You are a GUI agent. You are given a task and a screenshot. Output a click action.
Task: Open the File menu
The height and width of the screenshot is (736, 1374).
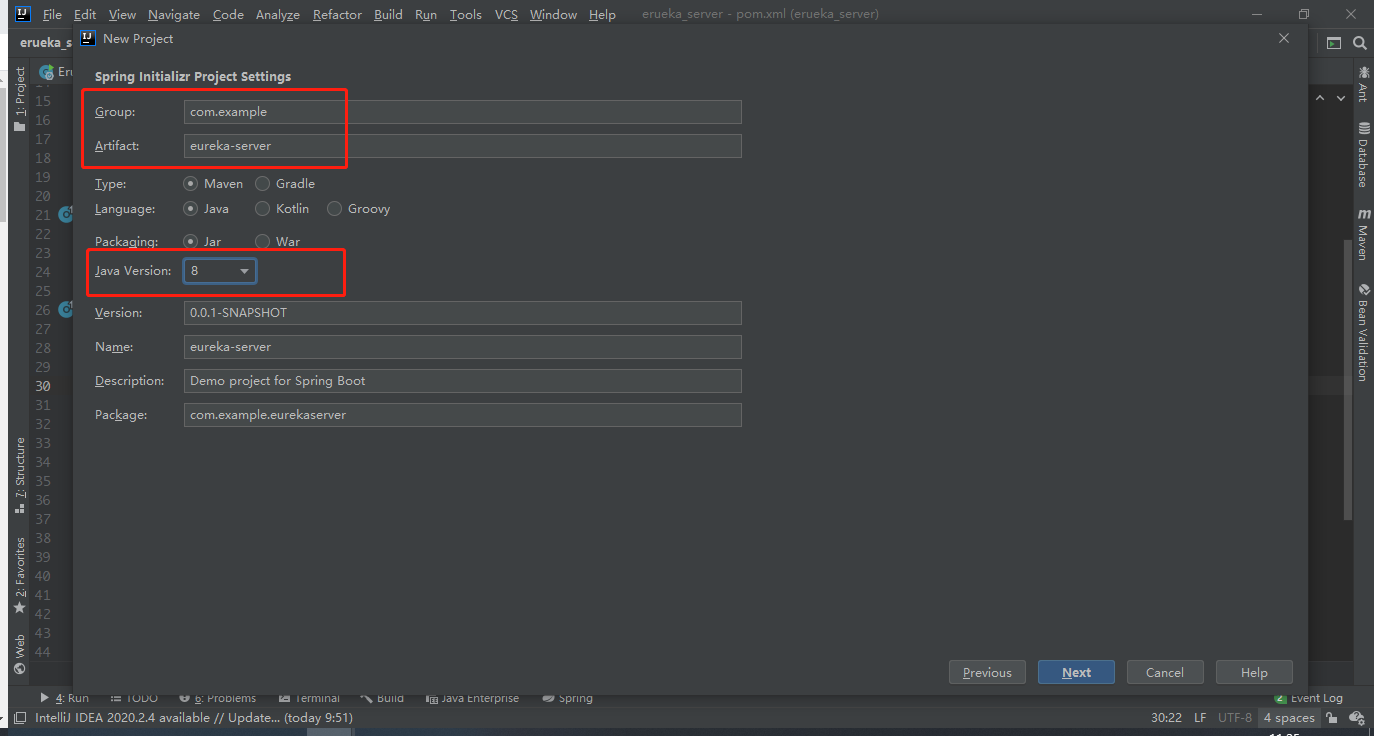click(x=52, y=15)
